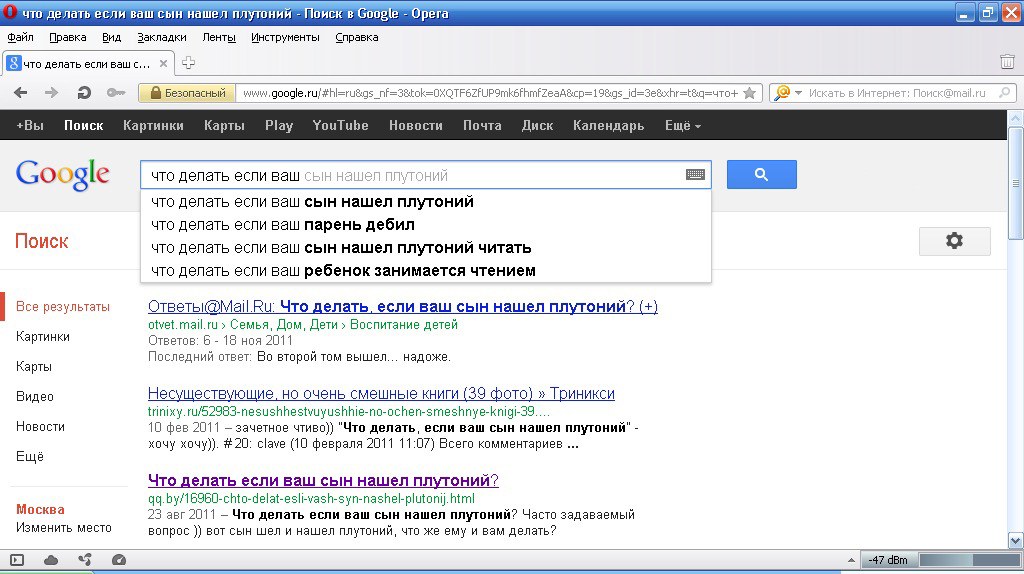Screen dimensions: 1024x574
Task: Open Opera Unite icon in the status bar
Action: pos(85,560)
